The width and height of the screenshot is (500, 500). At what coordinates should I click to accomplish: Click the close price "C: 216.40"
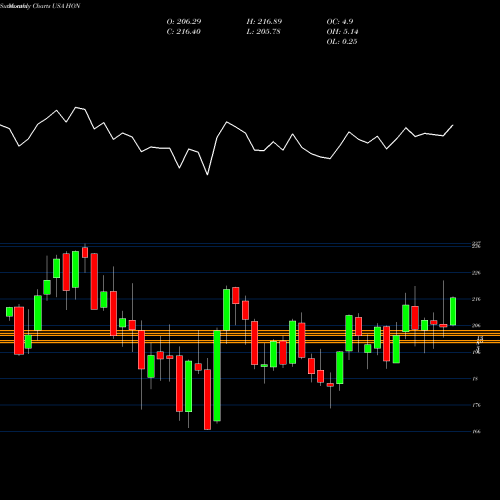click(x=183, y=32)
